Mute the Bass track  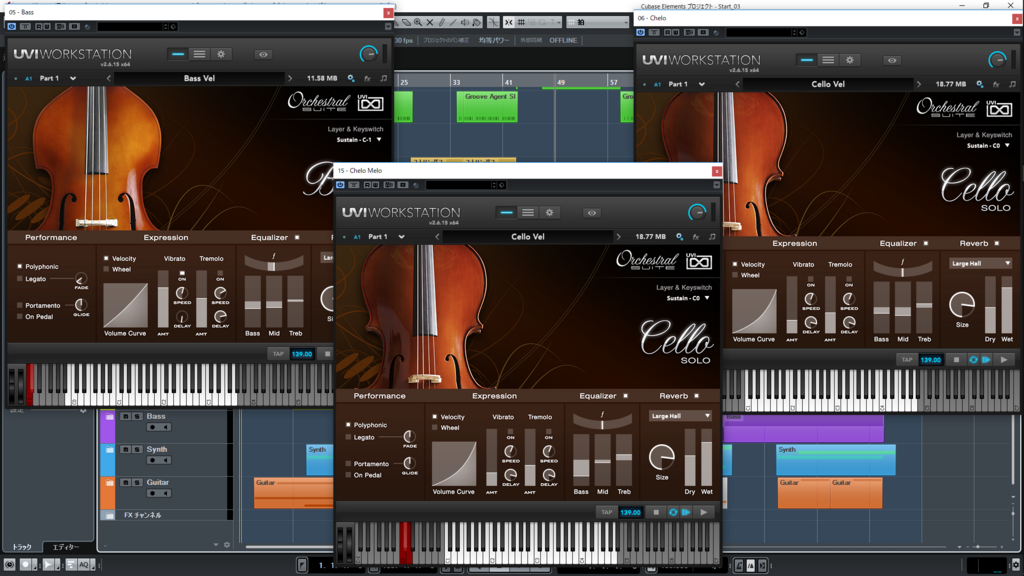125,416
